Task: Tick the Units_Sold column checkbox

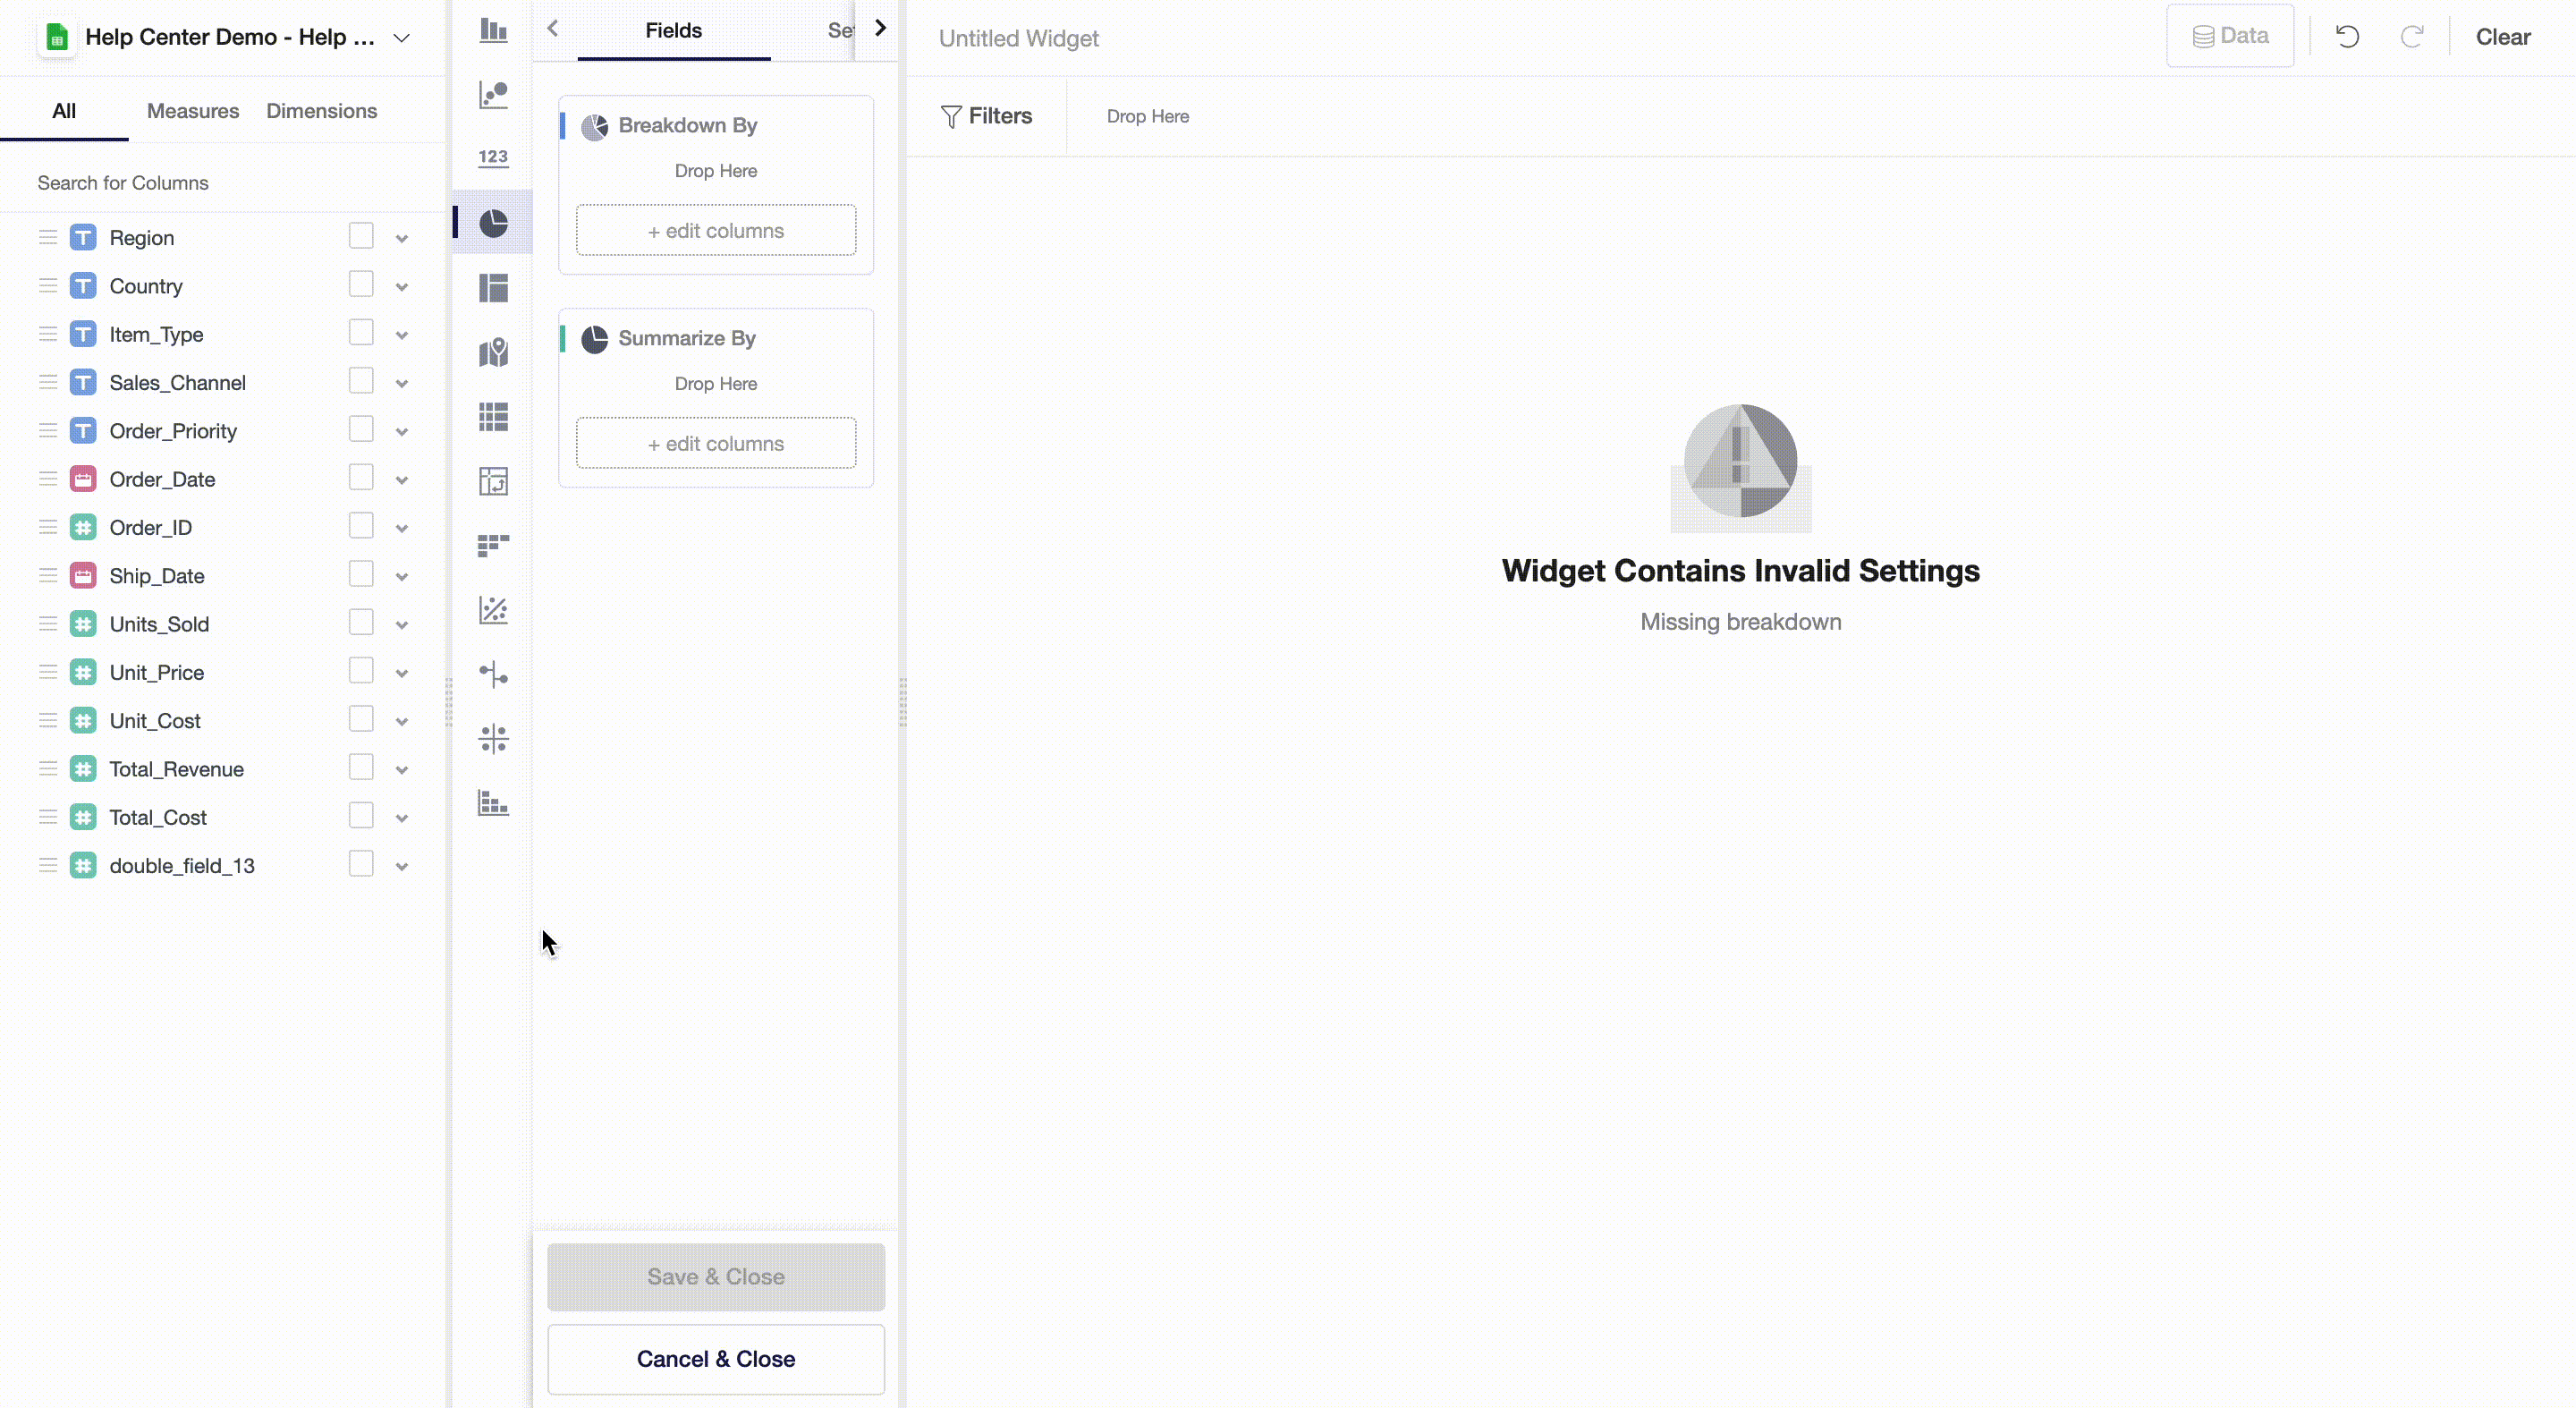Action: [x=361, y=623]
